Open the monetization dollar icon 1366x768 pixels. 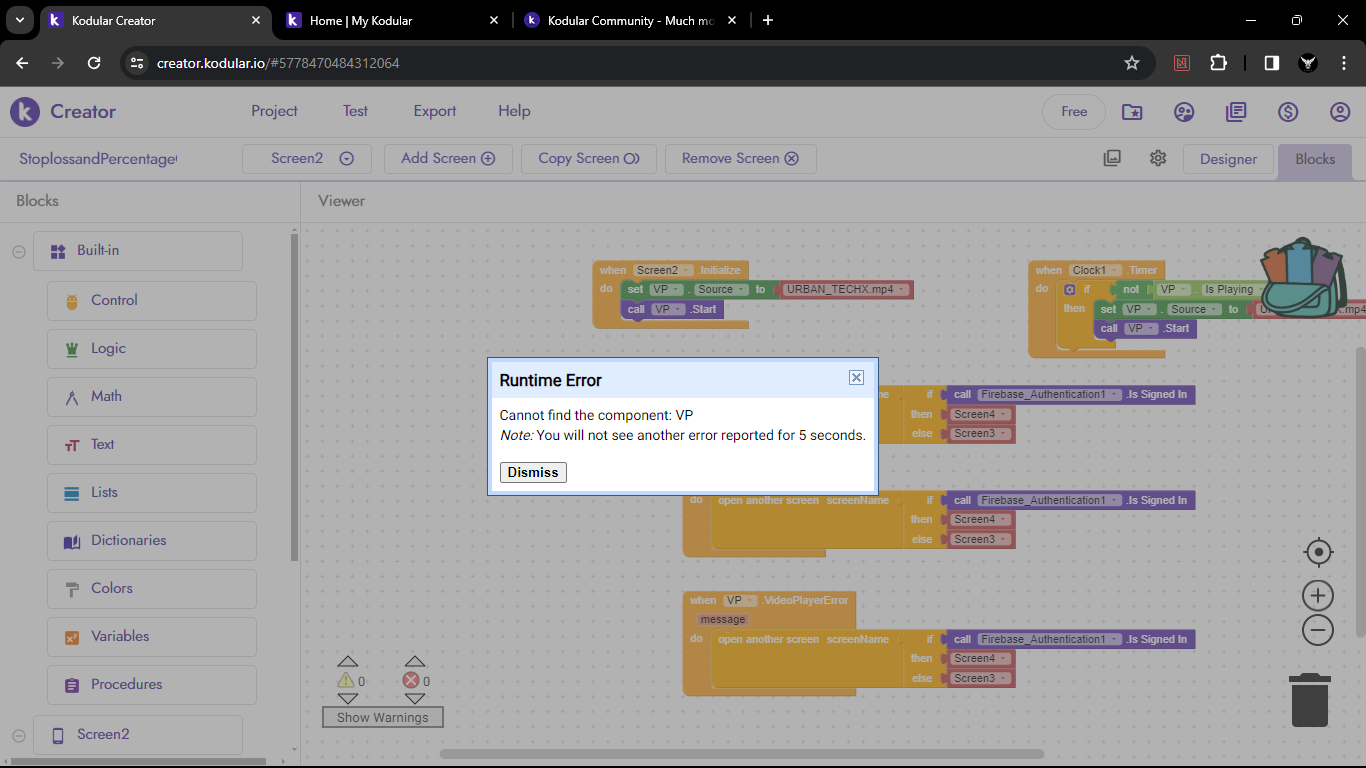coord(1288,112)
